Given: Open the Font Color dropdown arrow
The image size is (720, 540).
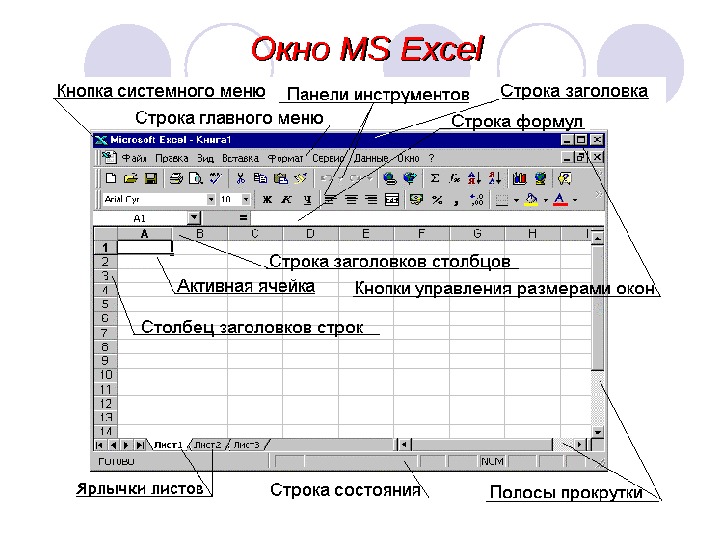Looking at the screenshot, I should [x=575, y=200].
